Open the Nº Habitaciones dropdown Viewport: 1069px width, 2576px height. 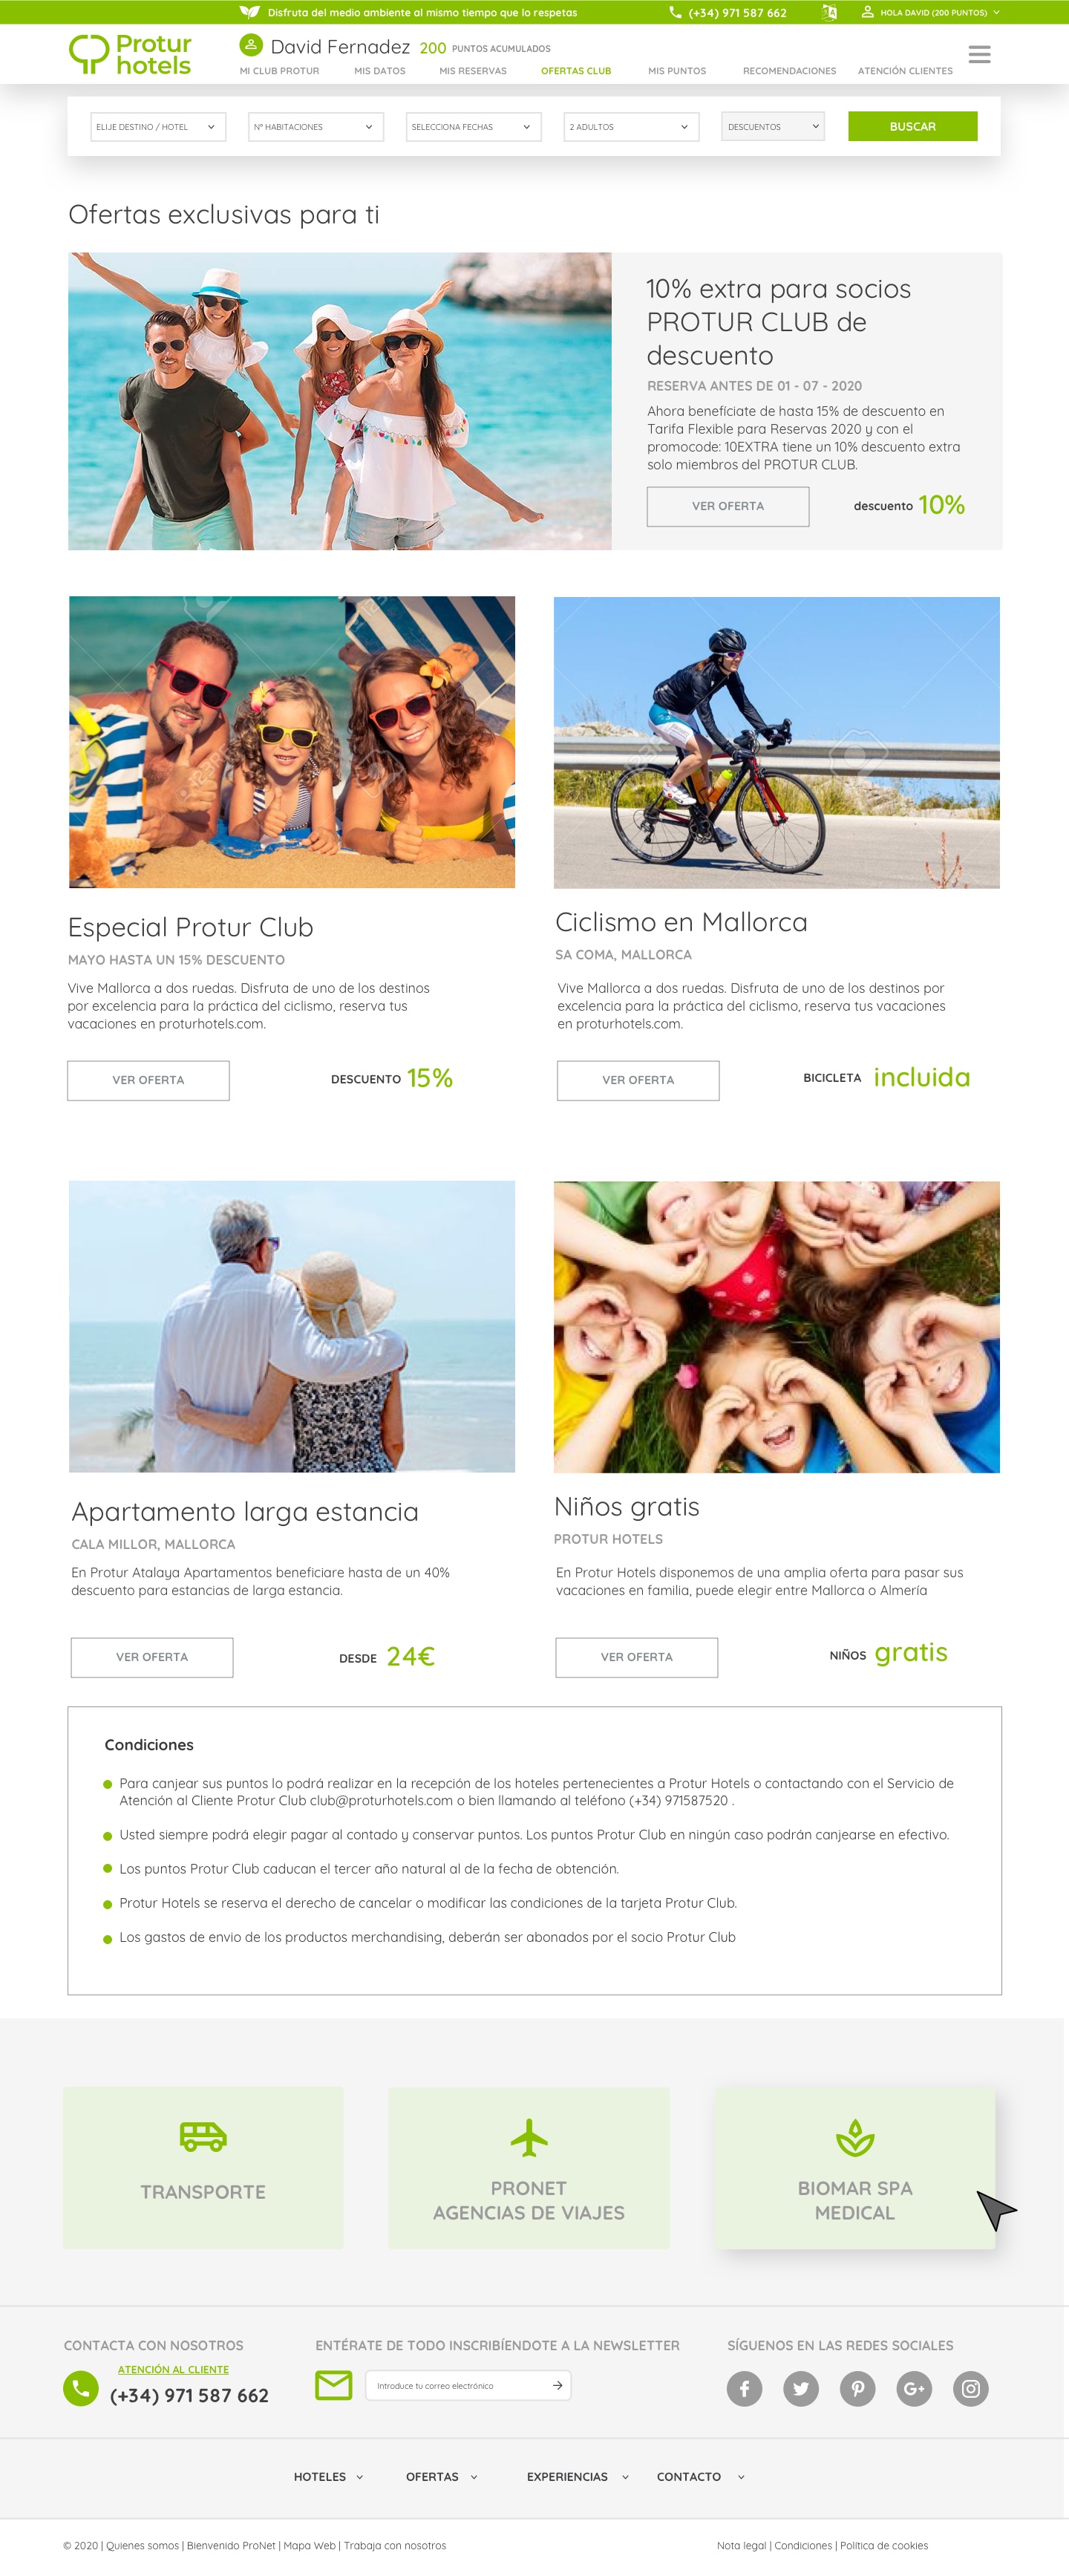316,127
